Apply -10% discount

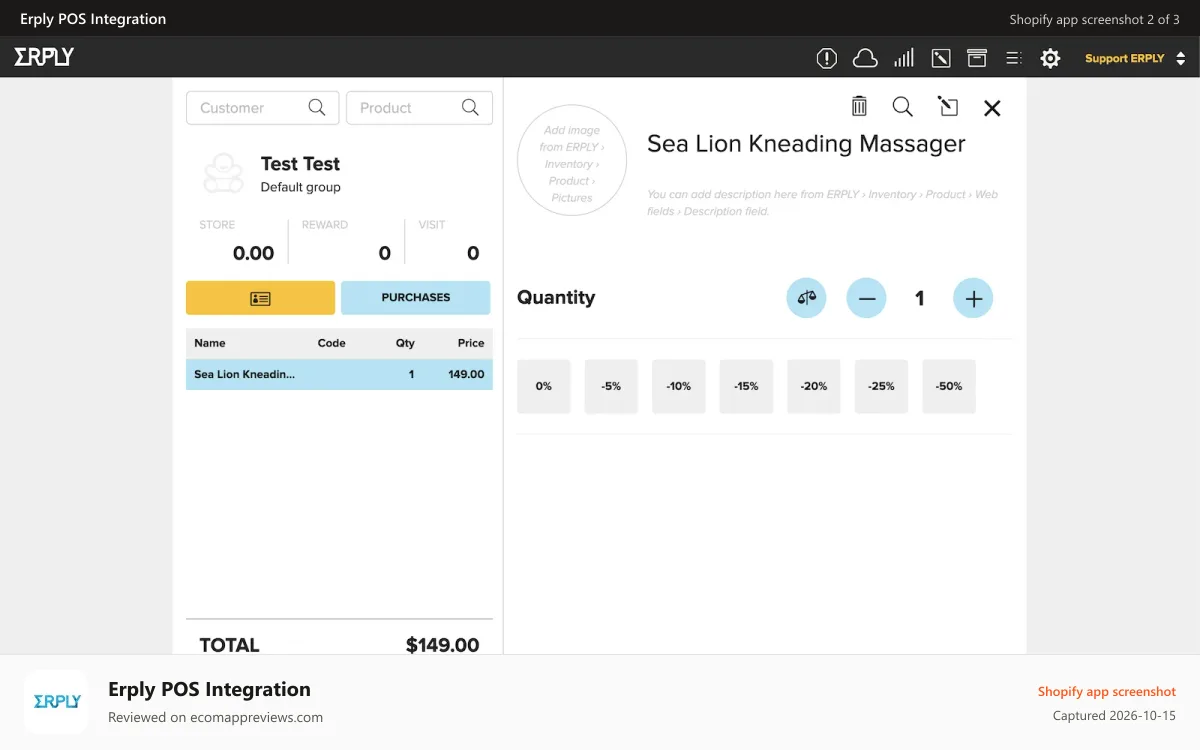(x=679, y=386)
